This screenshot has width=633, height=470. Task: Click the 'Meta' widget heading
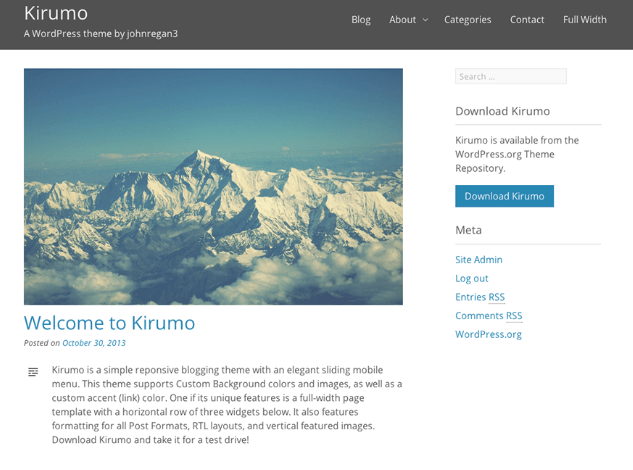(x=468, y=230)
